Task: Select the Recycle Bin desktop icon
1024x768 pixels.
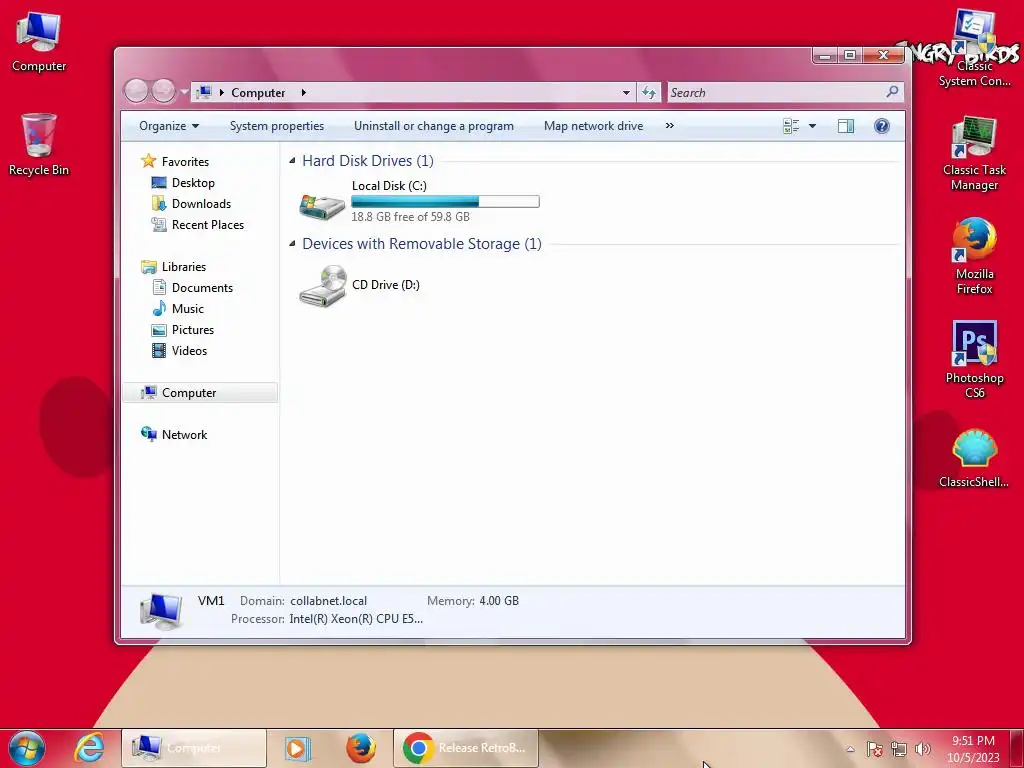Action: [39, 145]
